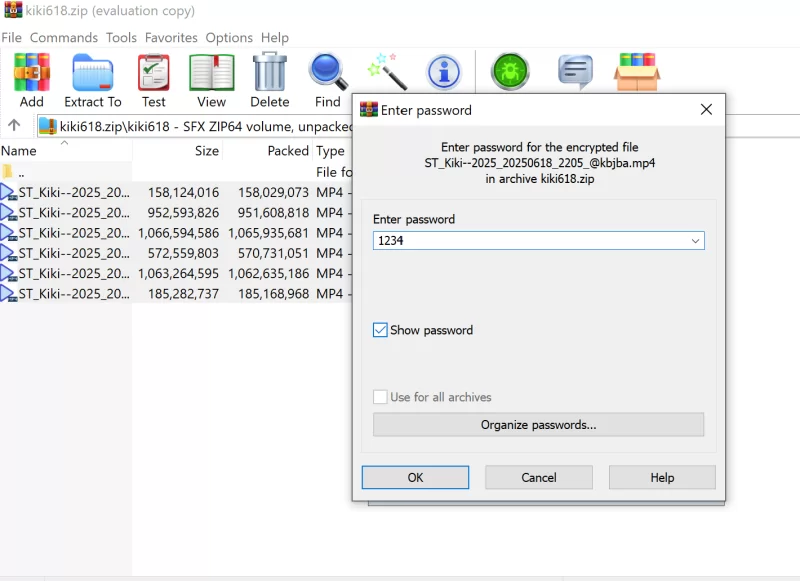Viewport: 800px width, 581px height.
Task: Select file with size 158,124,016
Action: pyautogui.click(x=176, y=192)
